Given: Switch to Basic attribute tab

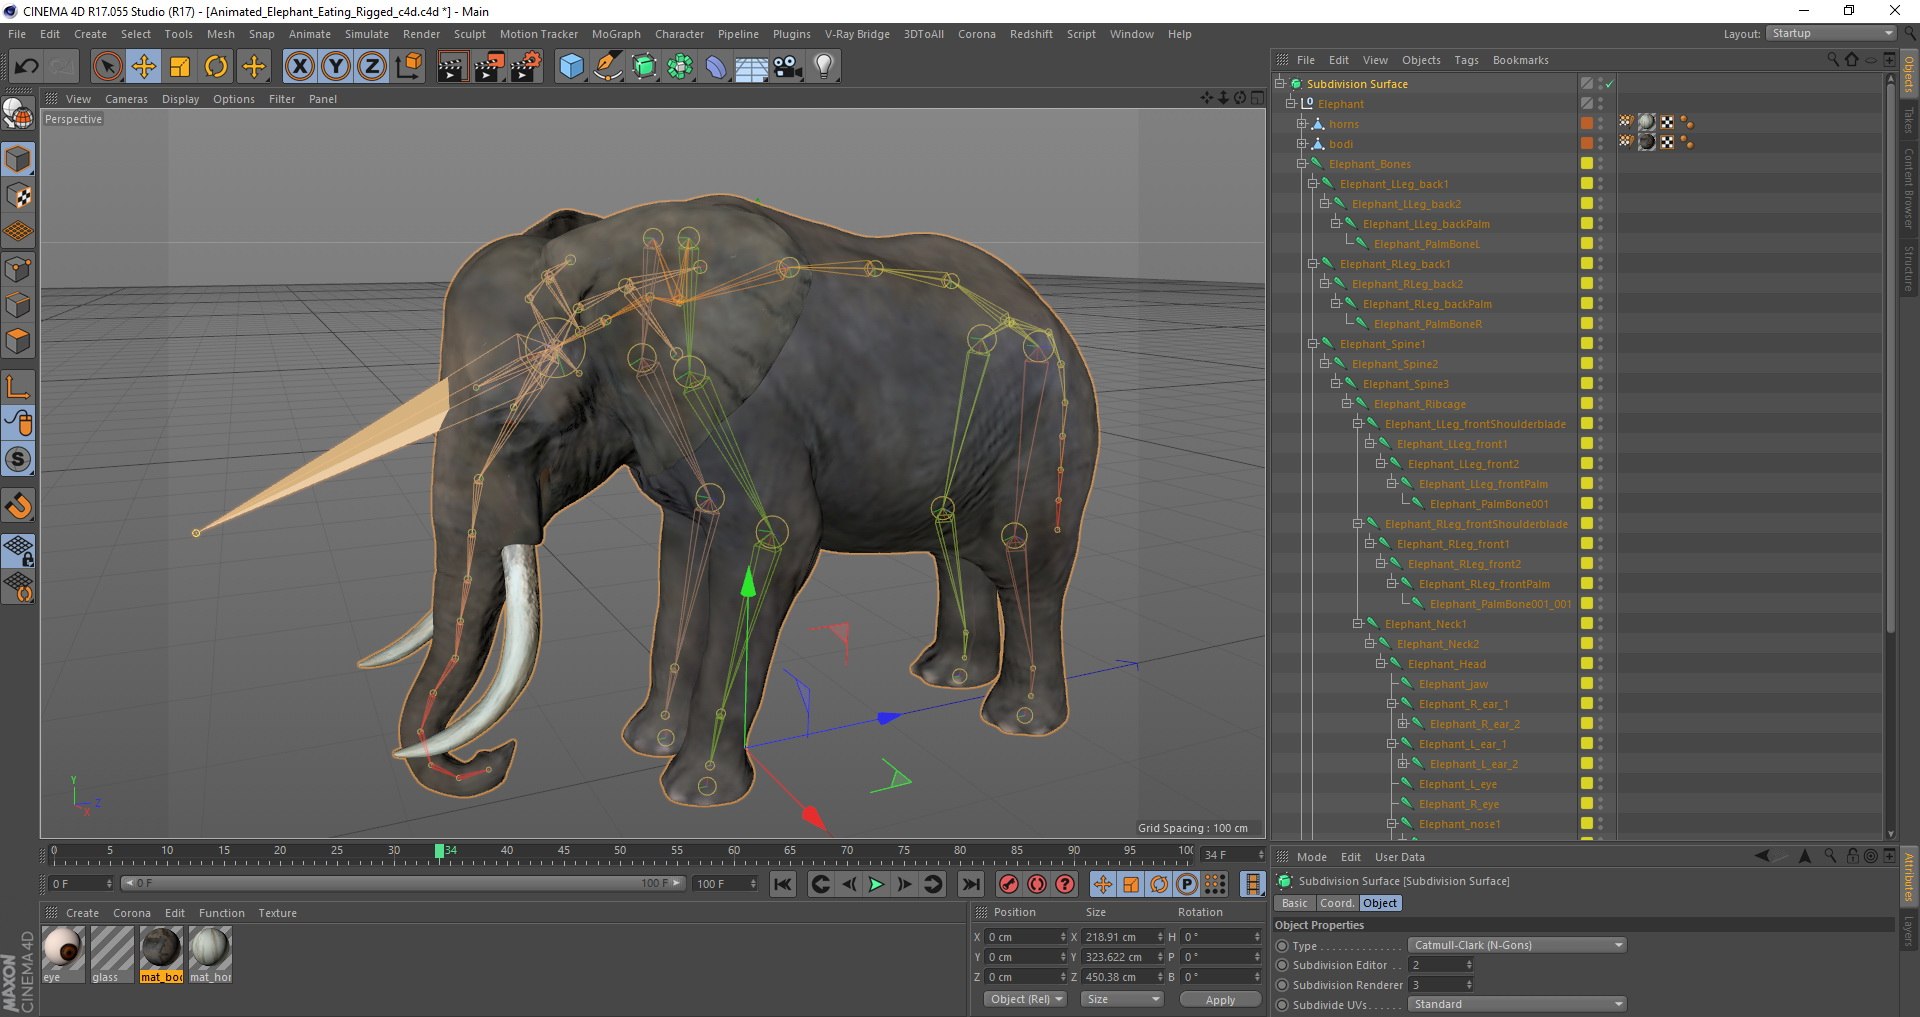Looking at the screenshot, I should tap(1294, 903).
